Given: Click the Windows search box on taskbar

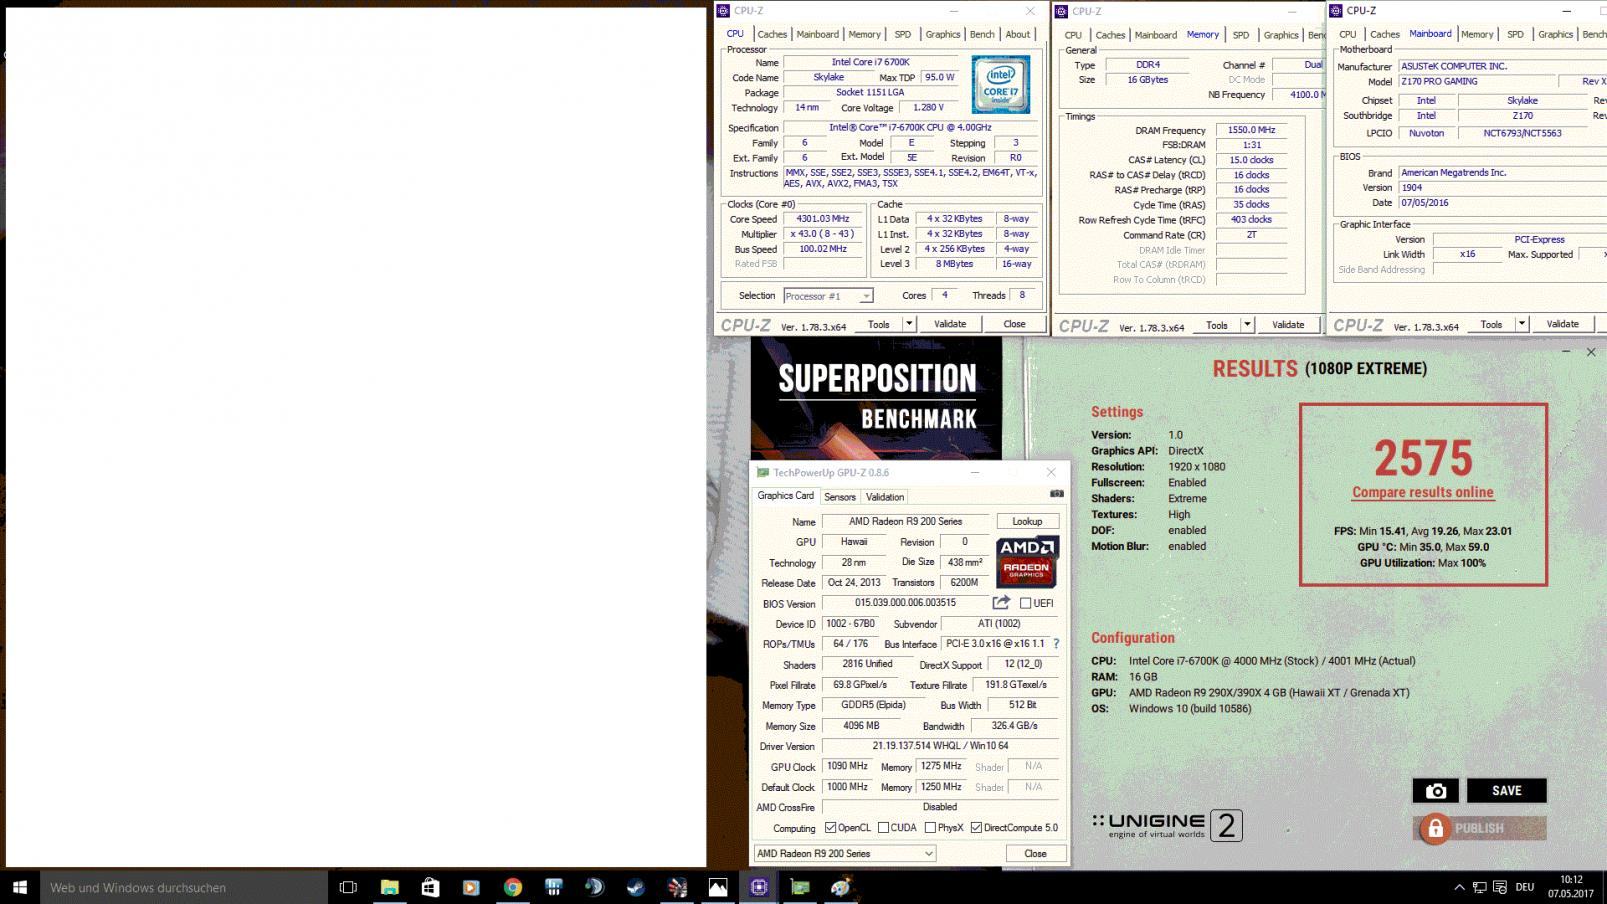Looking at the screenshot, I should point(184,887).
